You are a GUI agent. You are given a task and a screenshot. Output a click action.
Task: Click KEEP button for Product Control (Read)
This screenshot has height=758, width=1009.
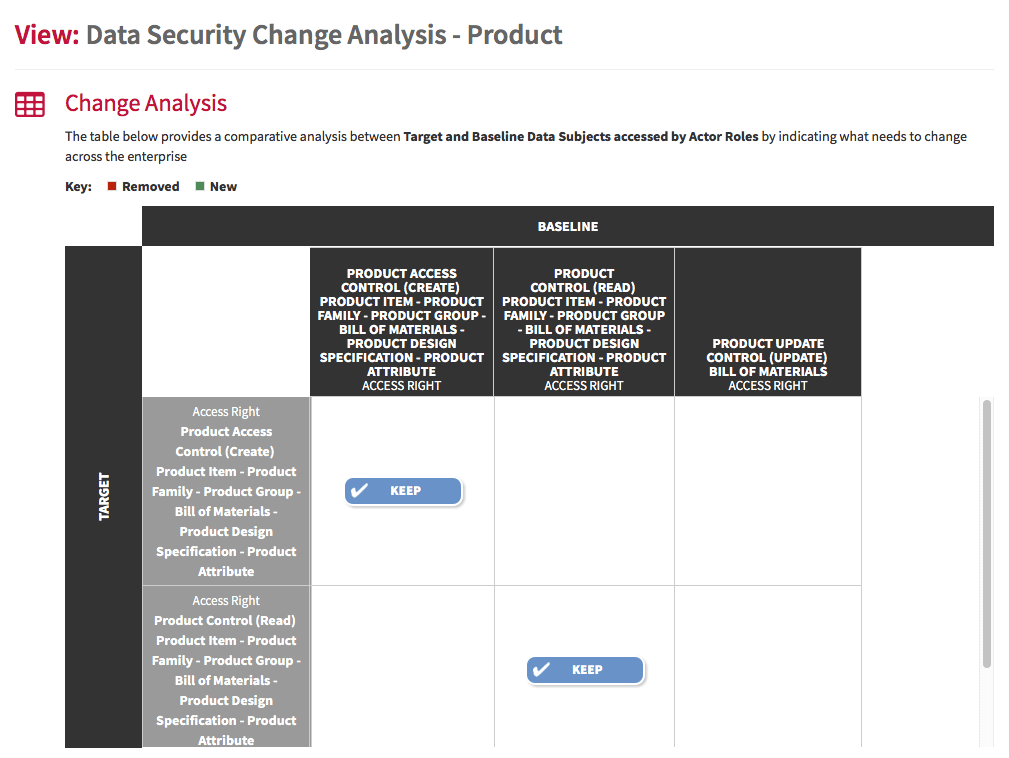586,670
